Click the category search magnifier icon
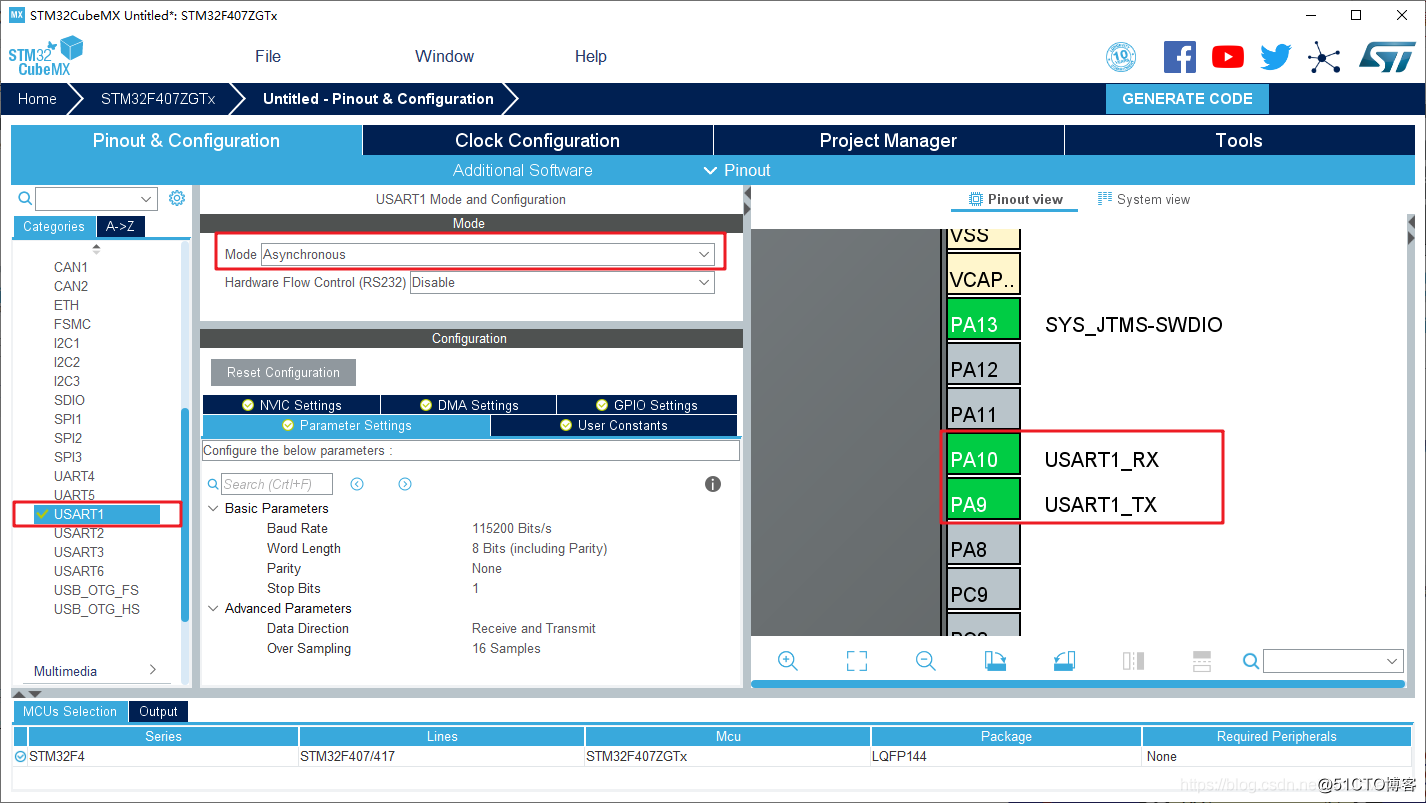Viewport: 1426px width, 803px height. [x=25, y=199]
